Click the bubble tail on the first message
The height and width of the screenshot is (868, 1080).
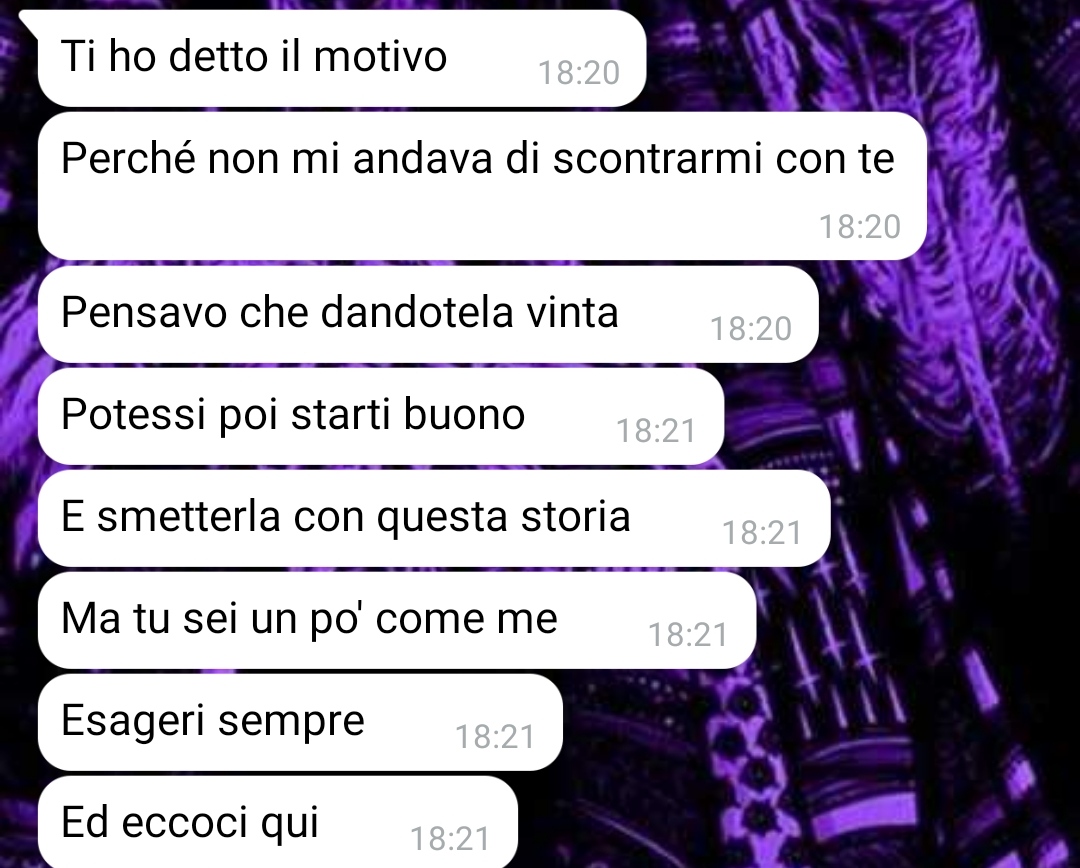[x=29, y=21]
